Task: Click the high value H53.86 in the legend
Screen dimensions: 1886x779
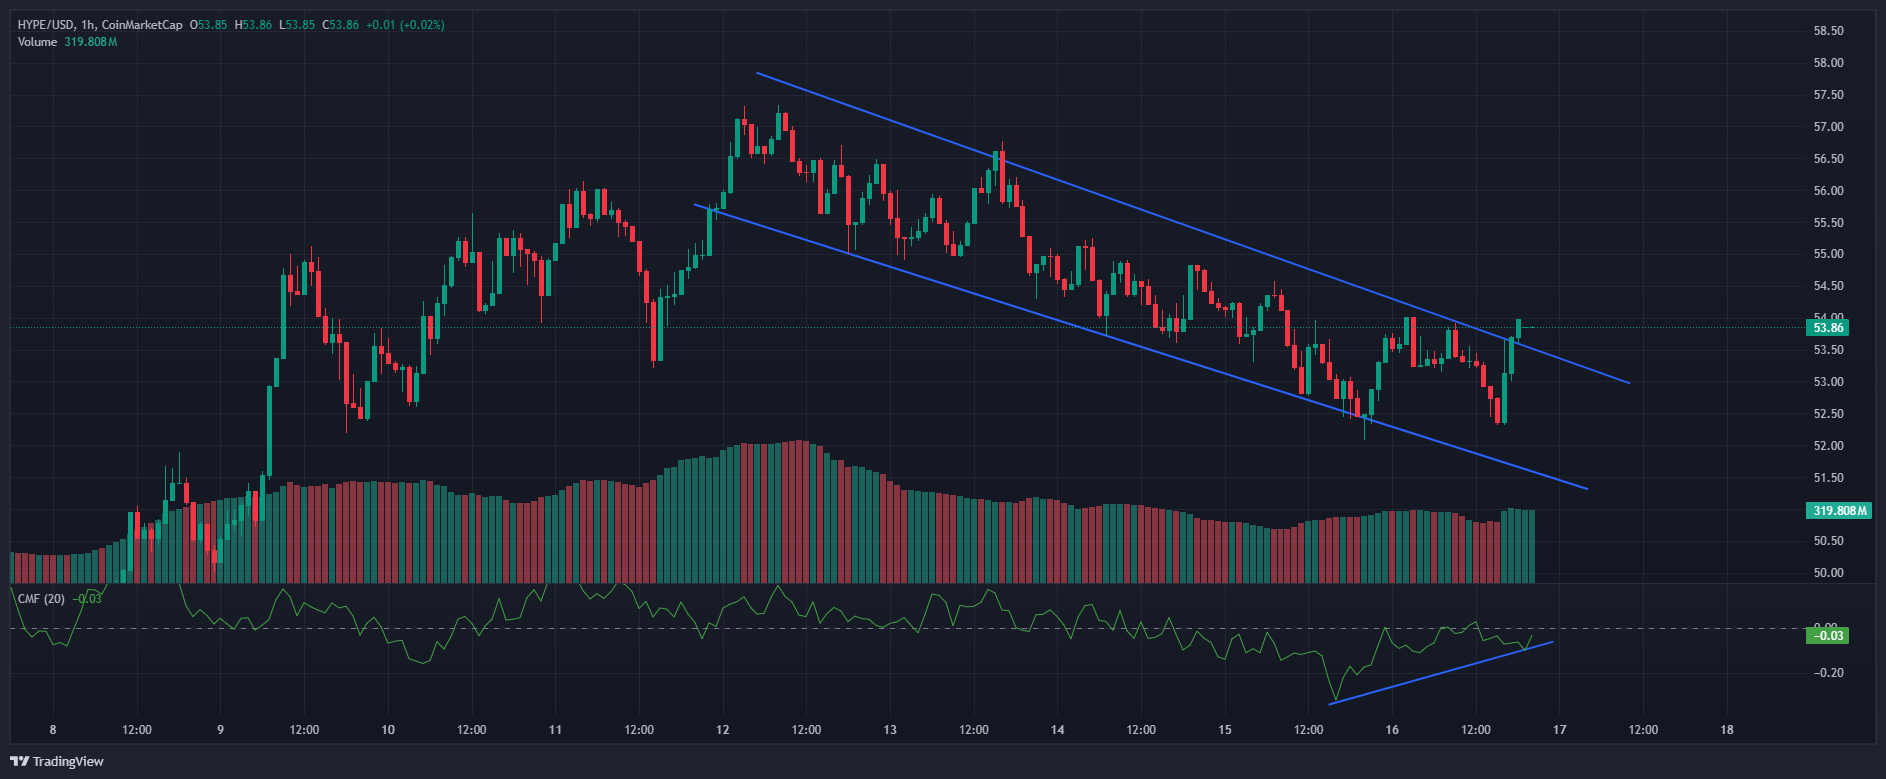Action: [253, 24]
